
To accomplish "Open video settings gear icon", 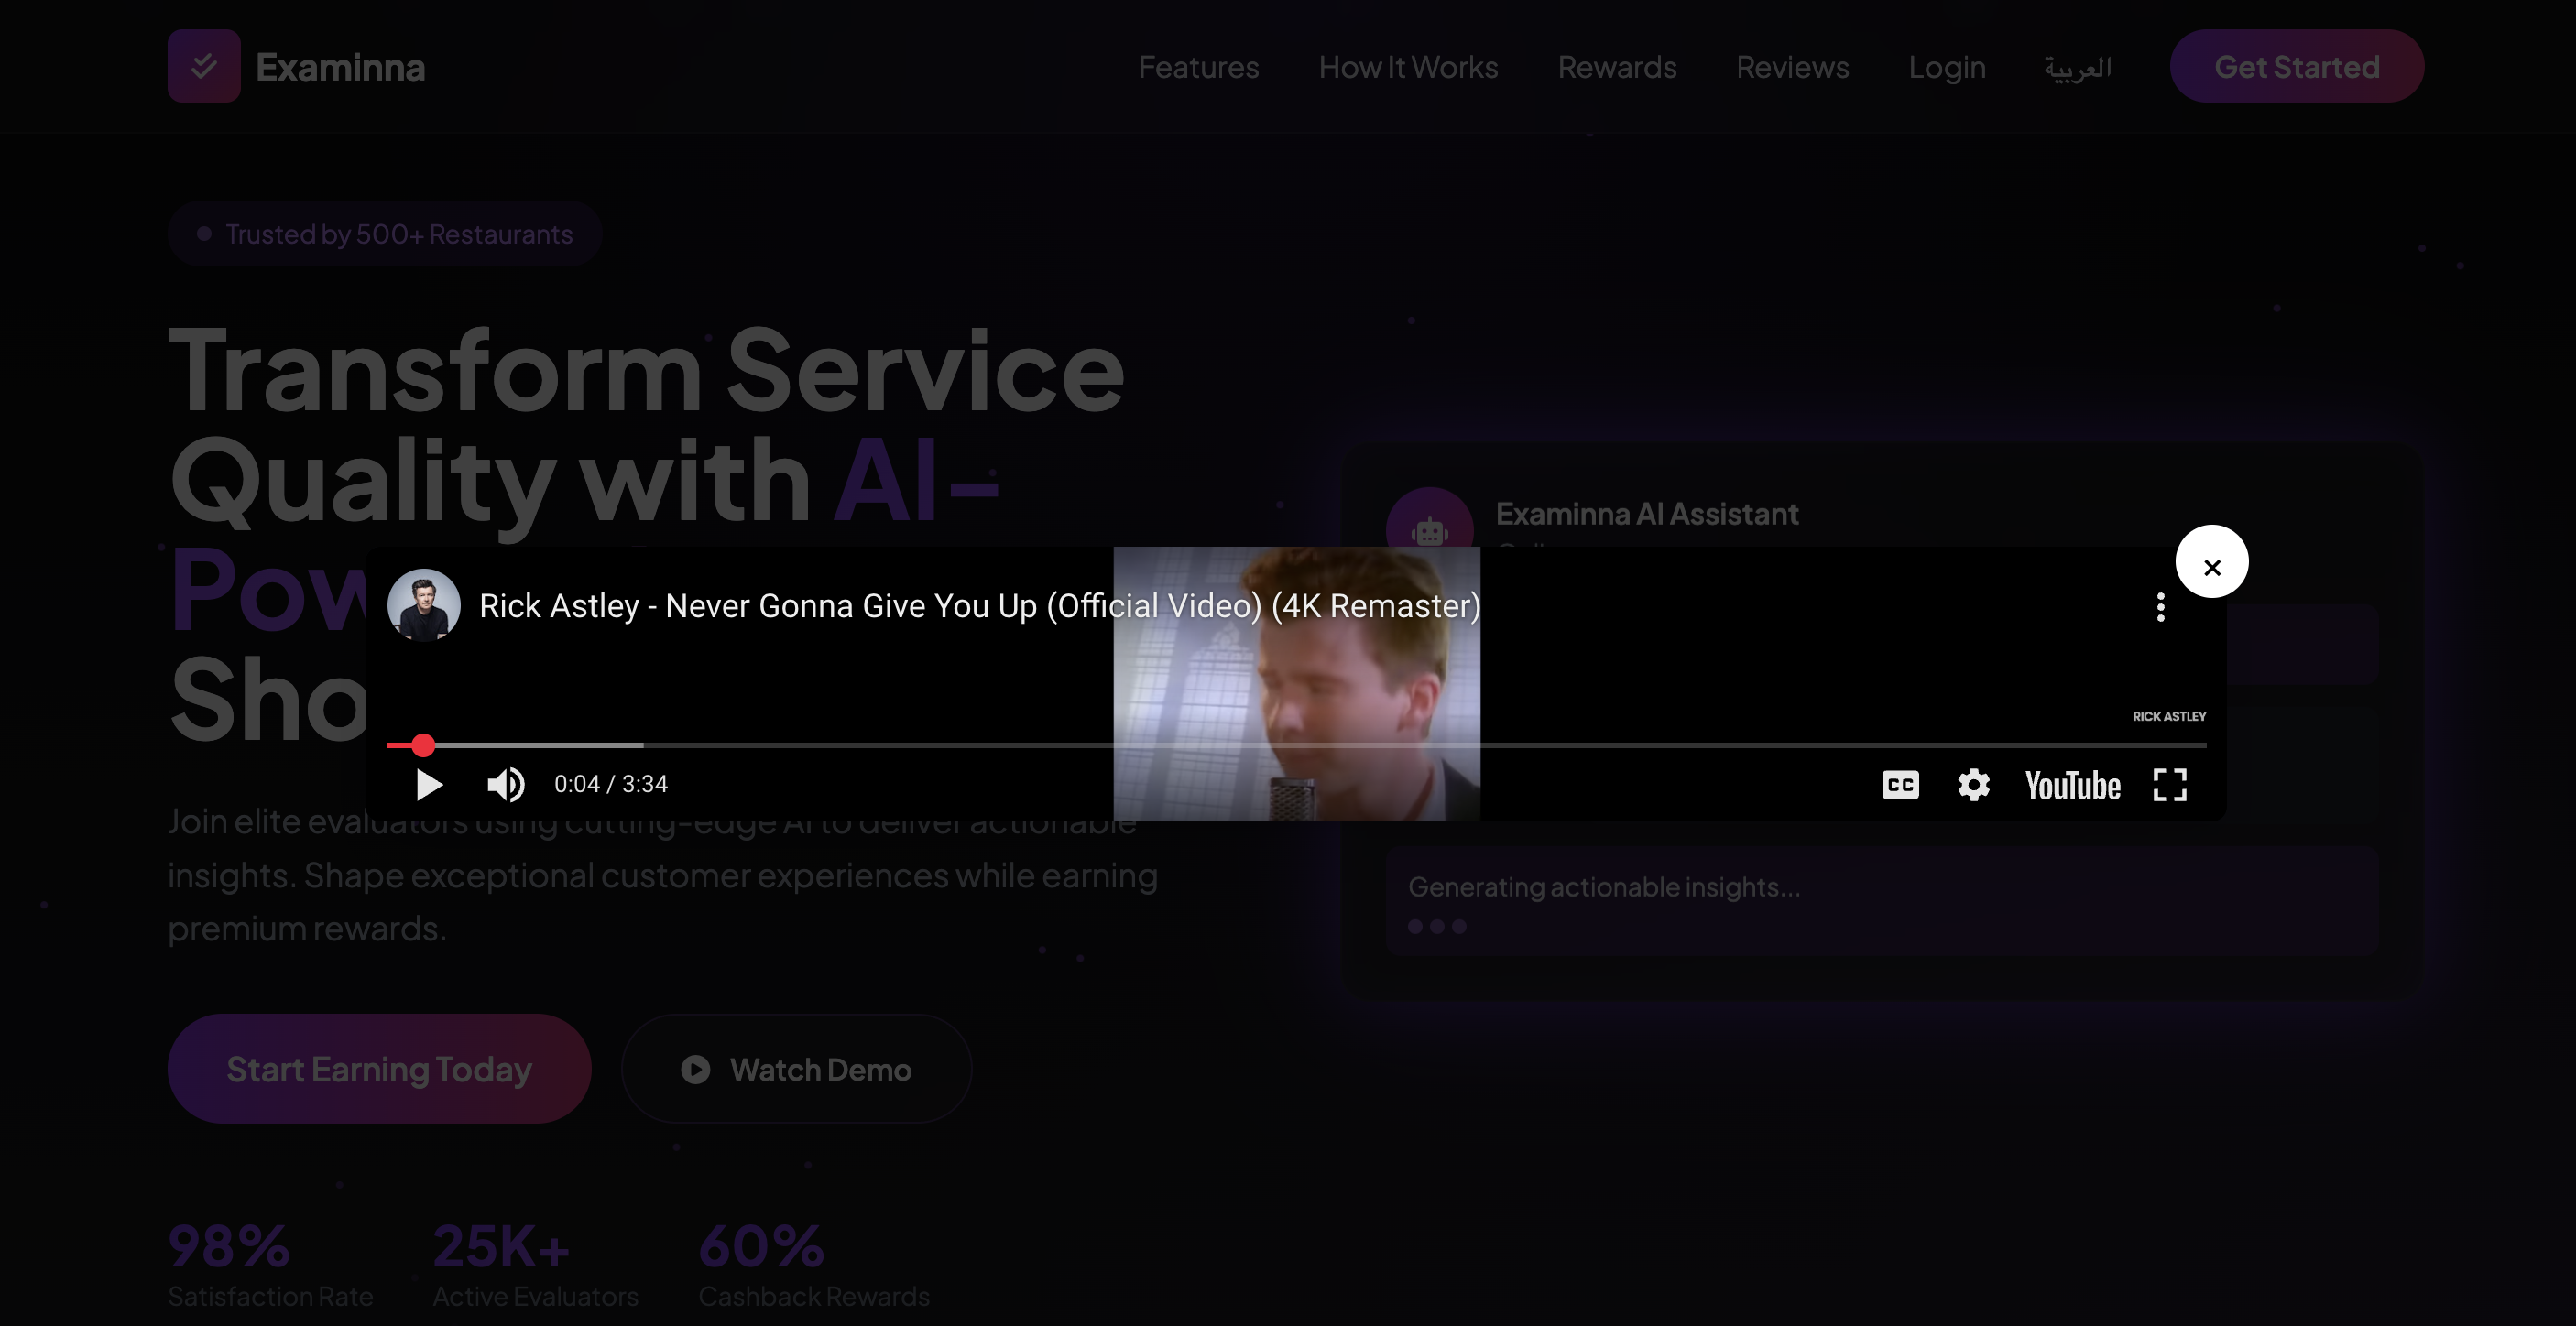I will tap(1973, 785).
